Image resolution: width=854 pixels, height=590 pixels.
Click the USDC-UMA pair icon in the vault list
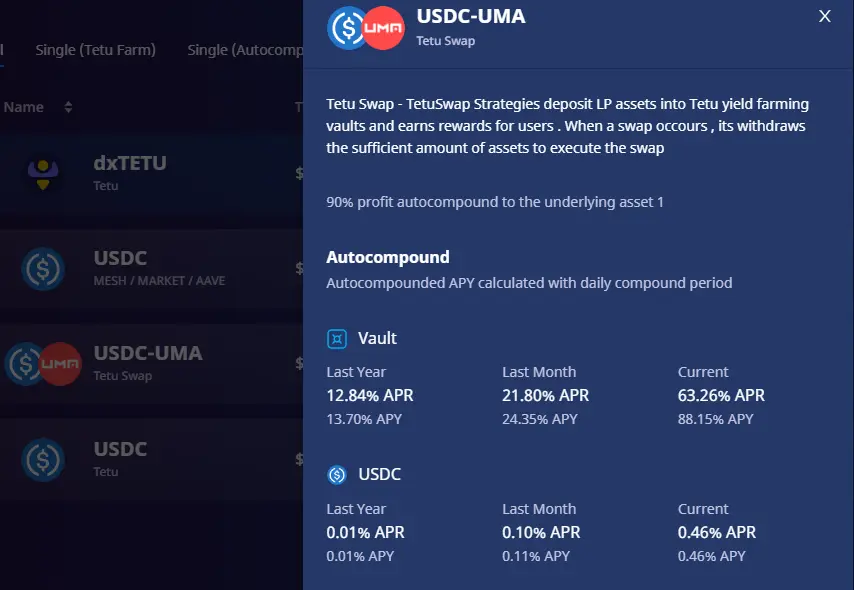click(x=44, y=364)
